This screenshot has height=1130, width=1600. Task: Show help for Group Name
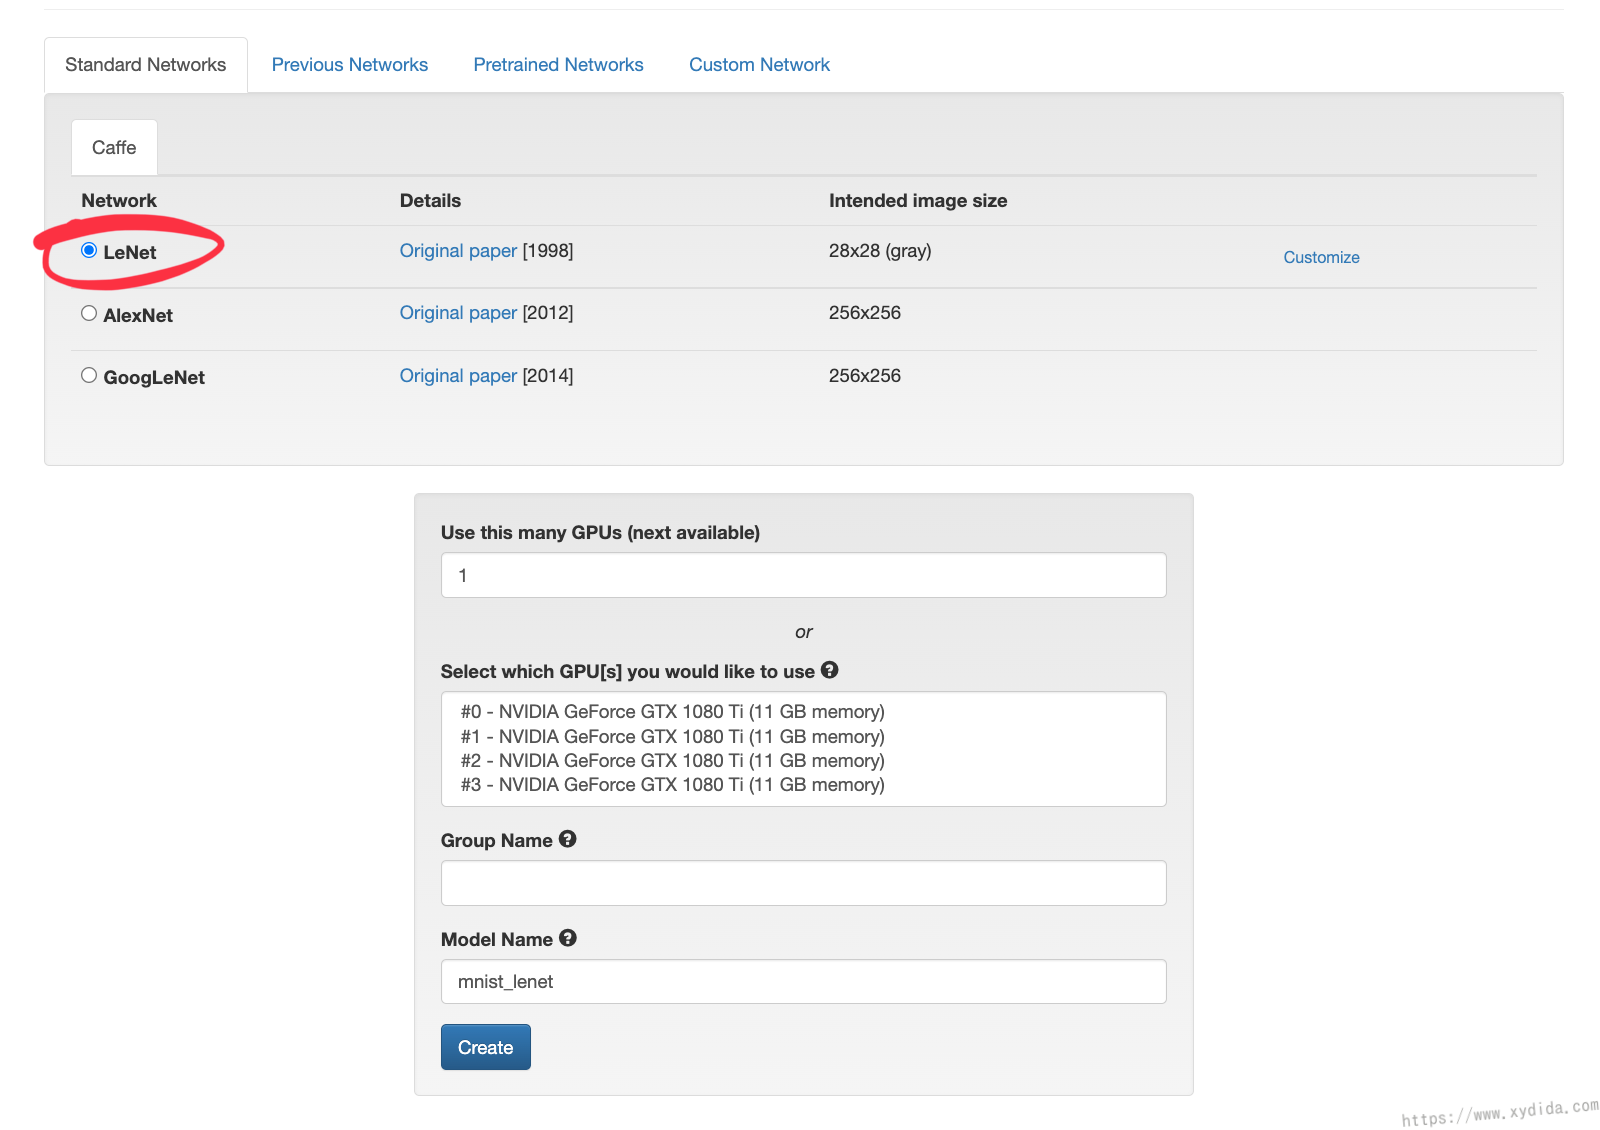point(567,839)
